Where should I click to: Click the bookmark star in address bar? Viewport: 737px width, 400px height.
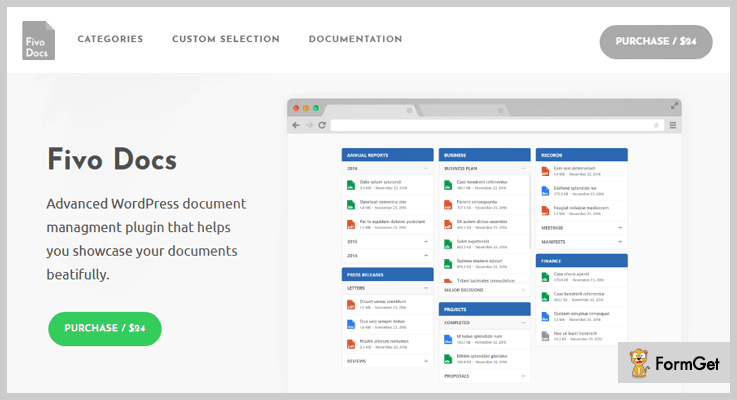coord(656,125)
